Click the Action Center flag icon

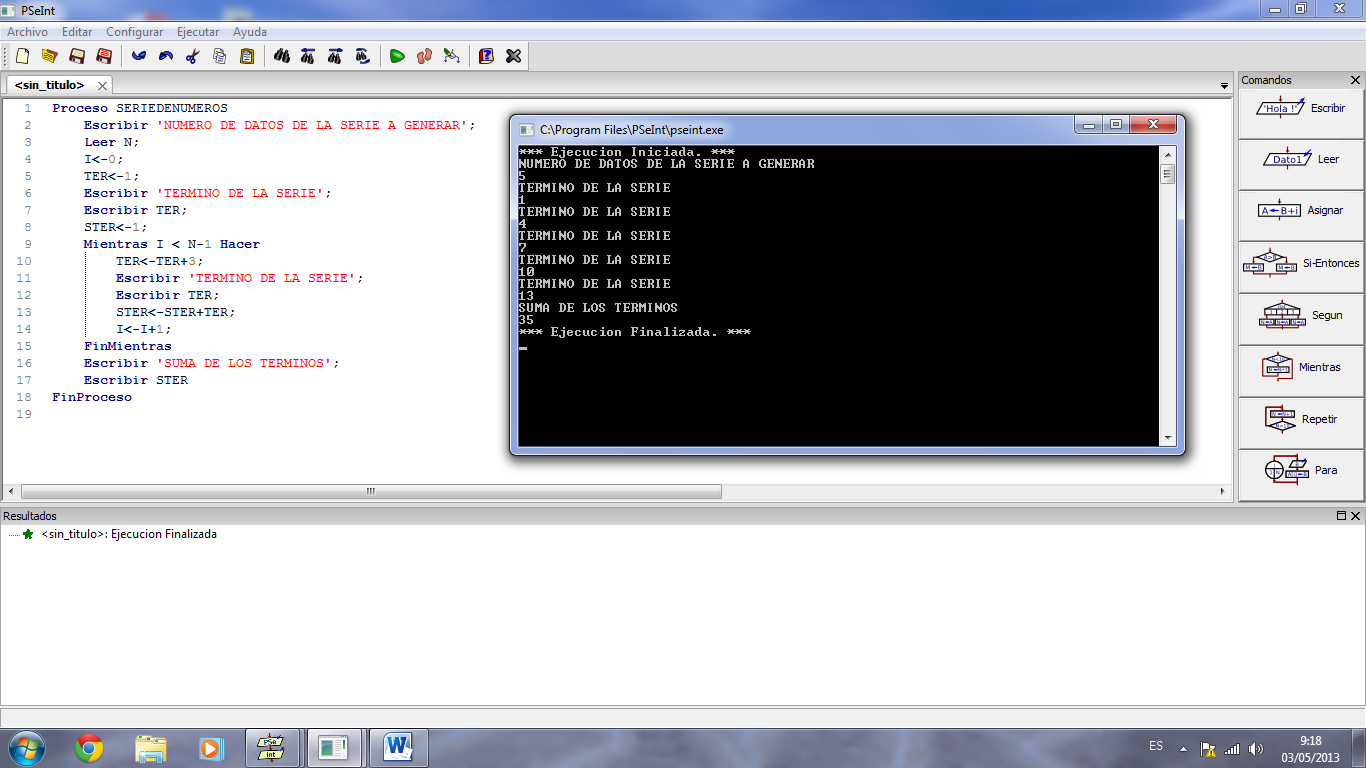point(1208,748)
